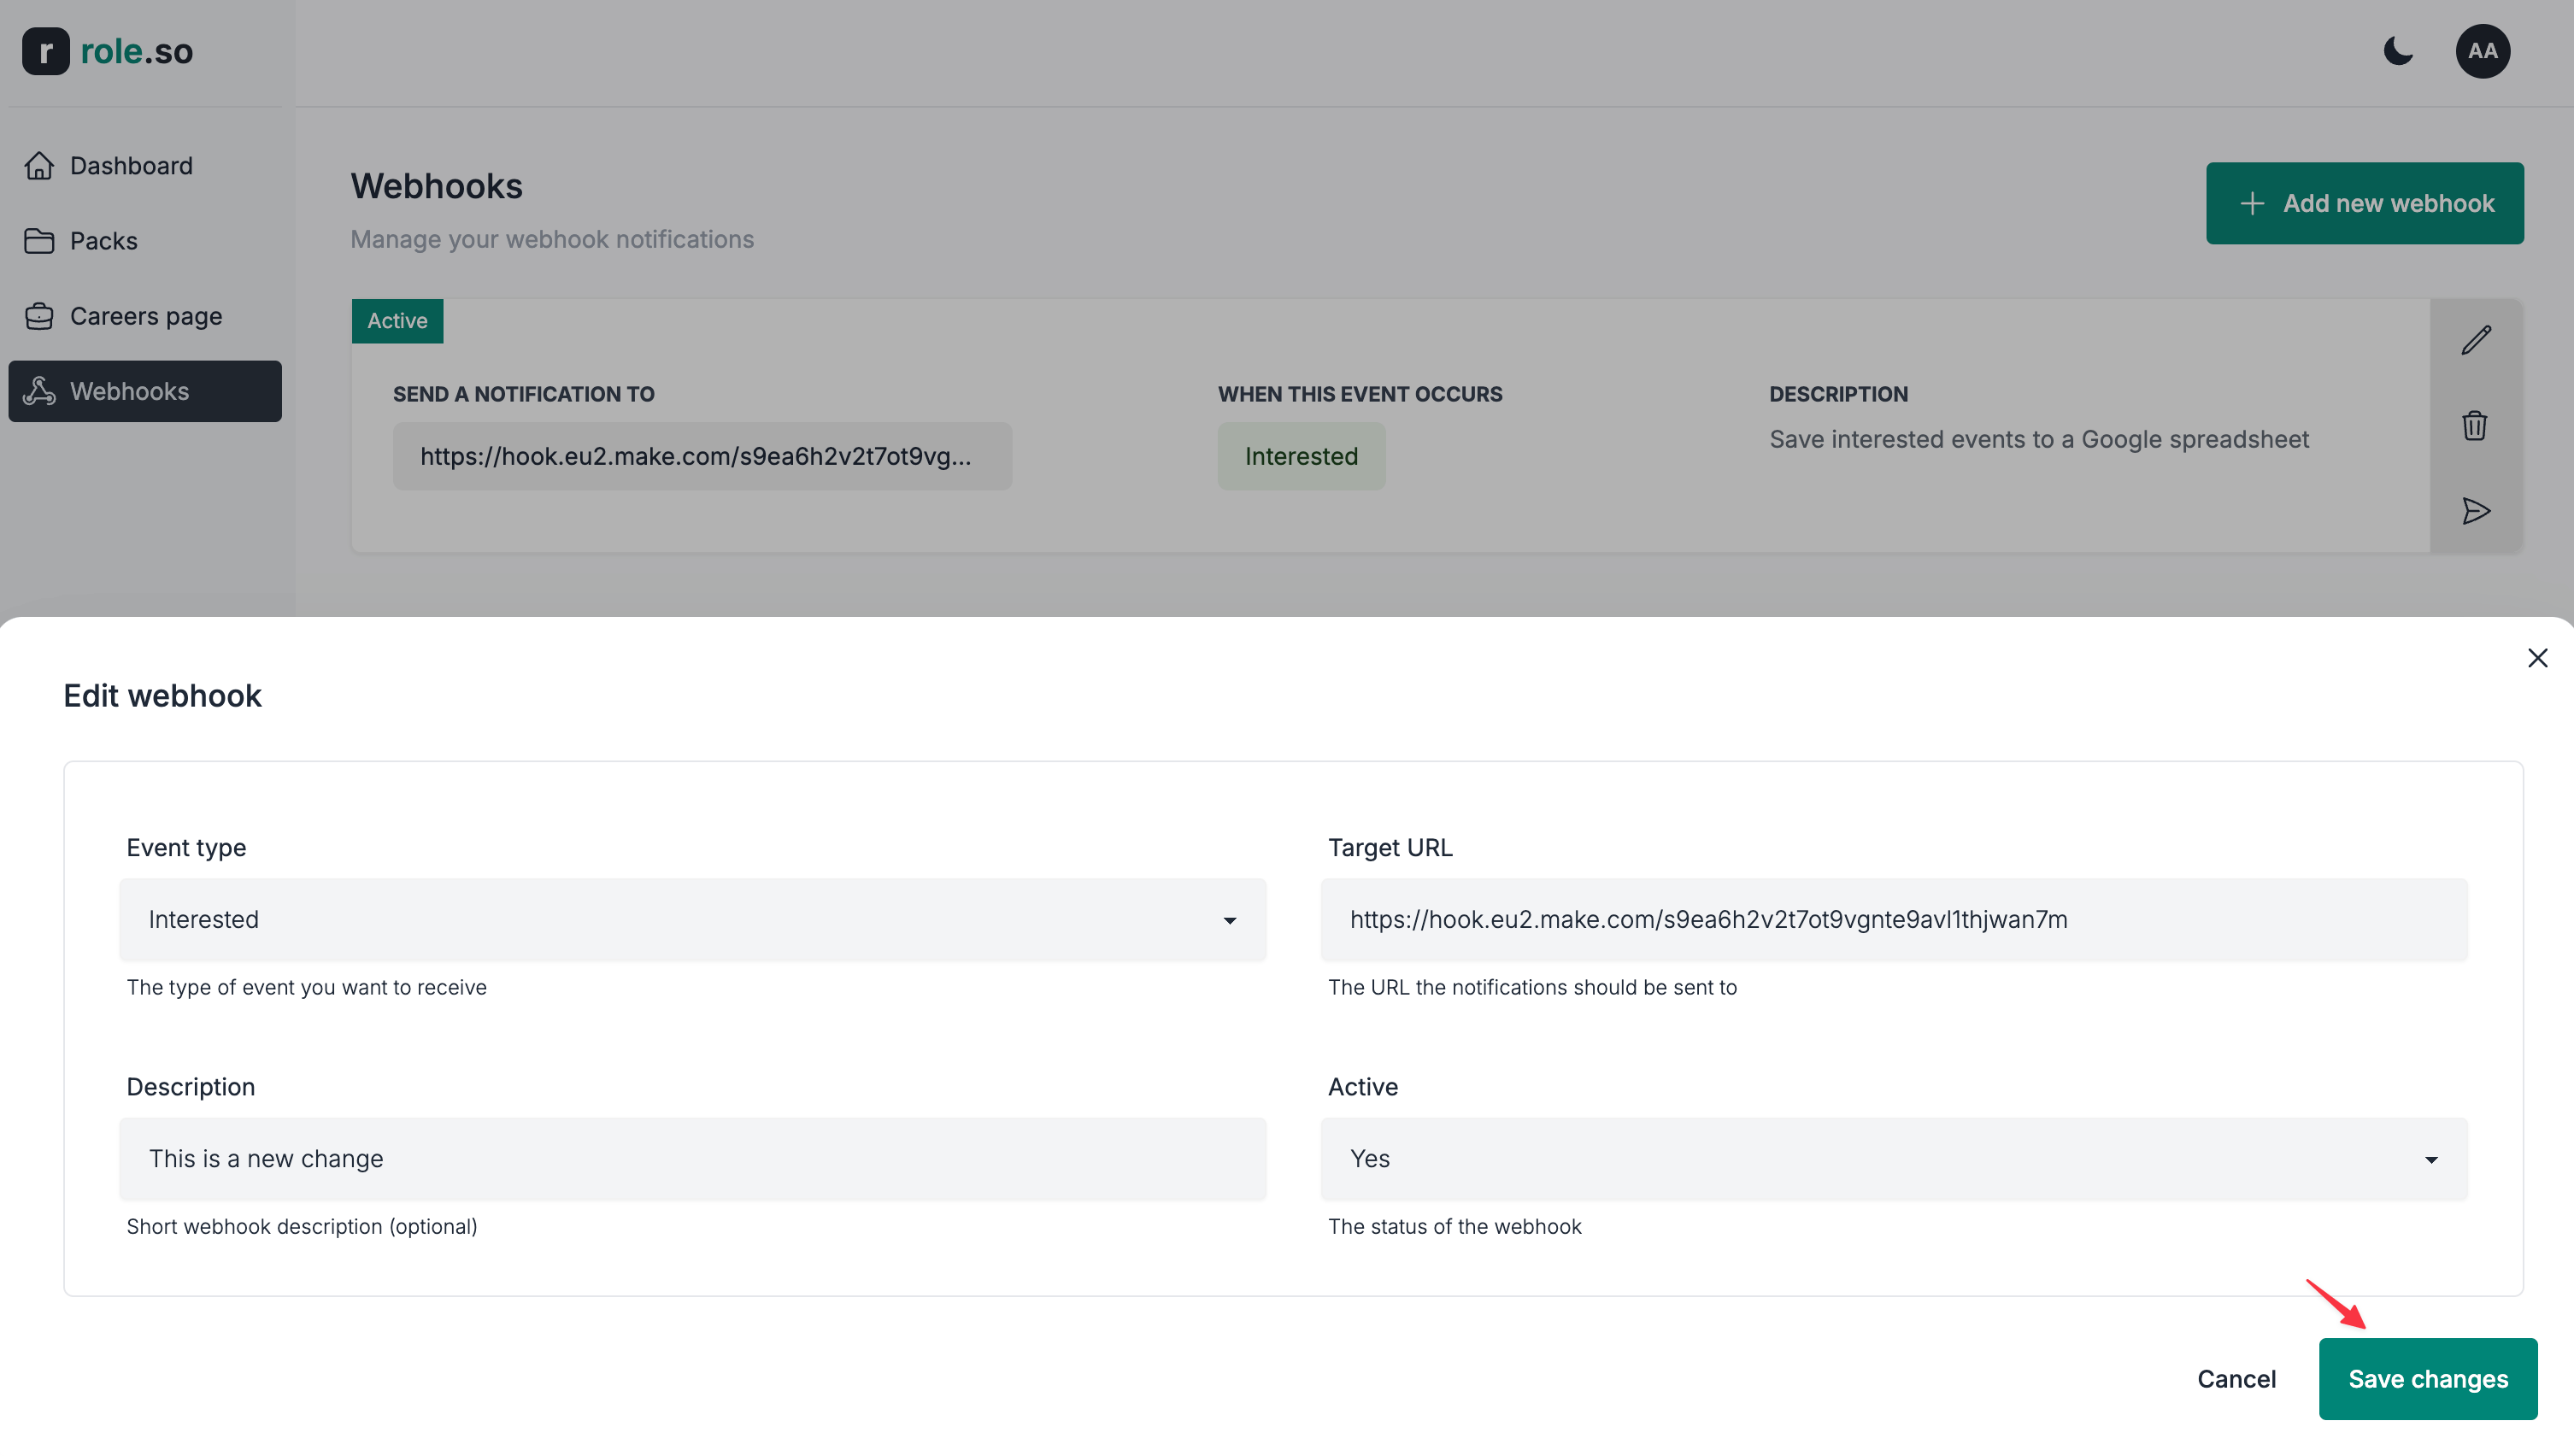The image size is (2574, 1456).
Task: Open the AA profile avatar
Action: coord(2484,51)
